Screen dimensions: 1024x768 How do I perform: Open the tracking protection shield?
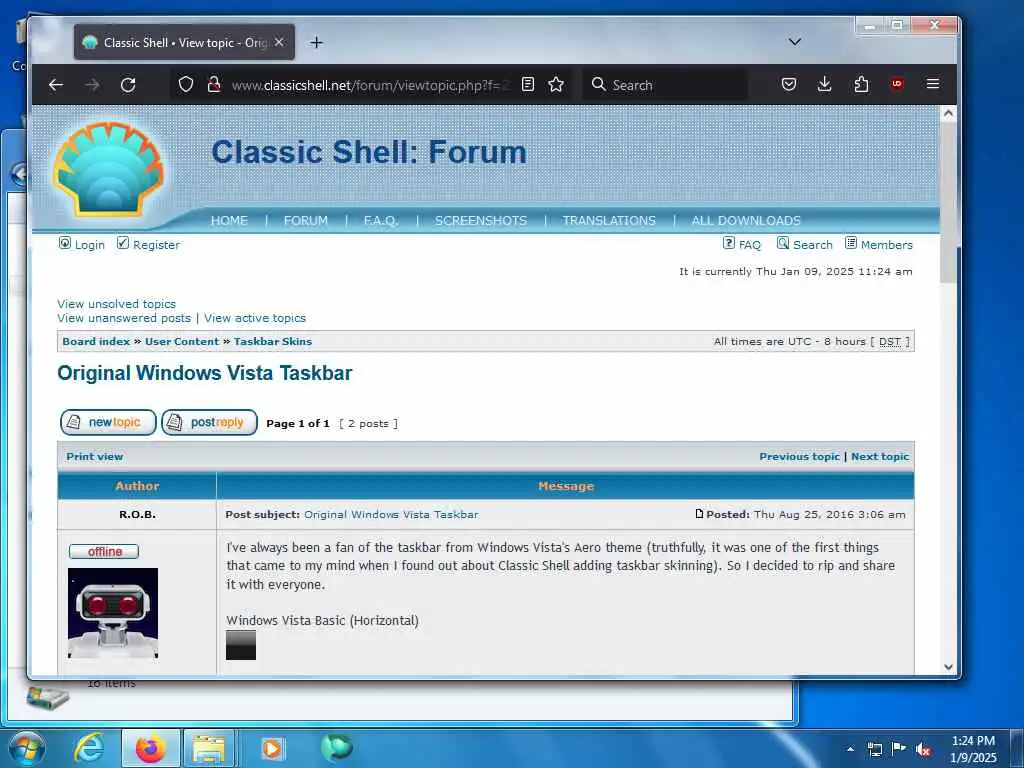186,84
